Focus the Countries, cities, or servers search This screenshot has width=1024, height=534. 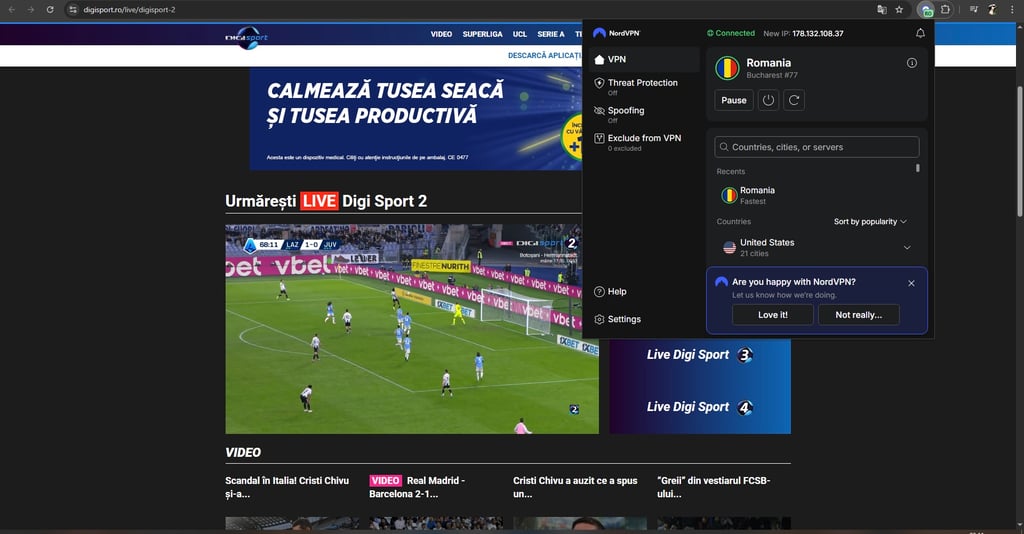816,147
